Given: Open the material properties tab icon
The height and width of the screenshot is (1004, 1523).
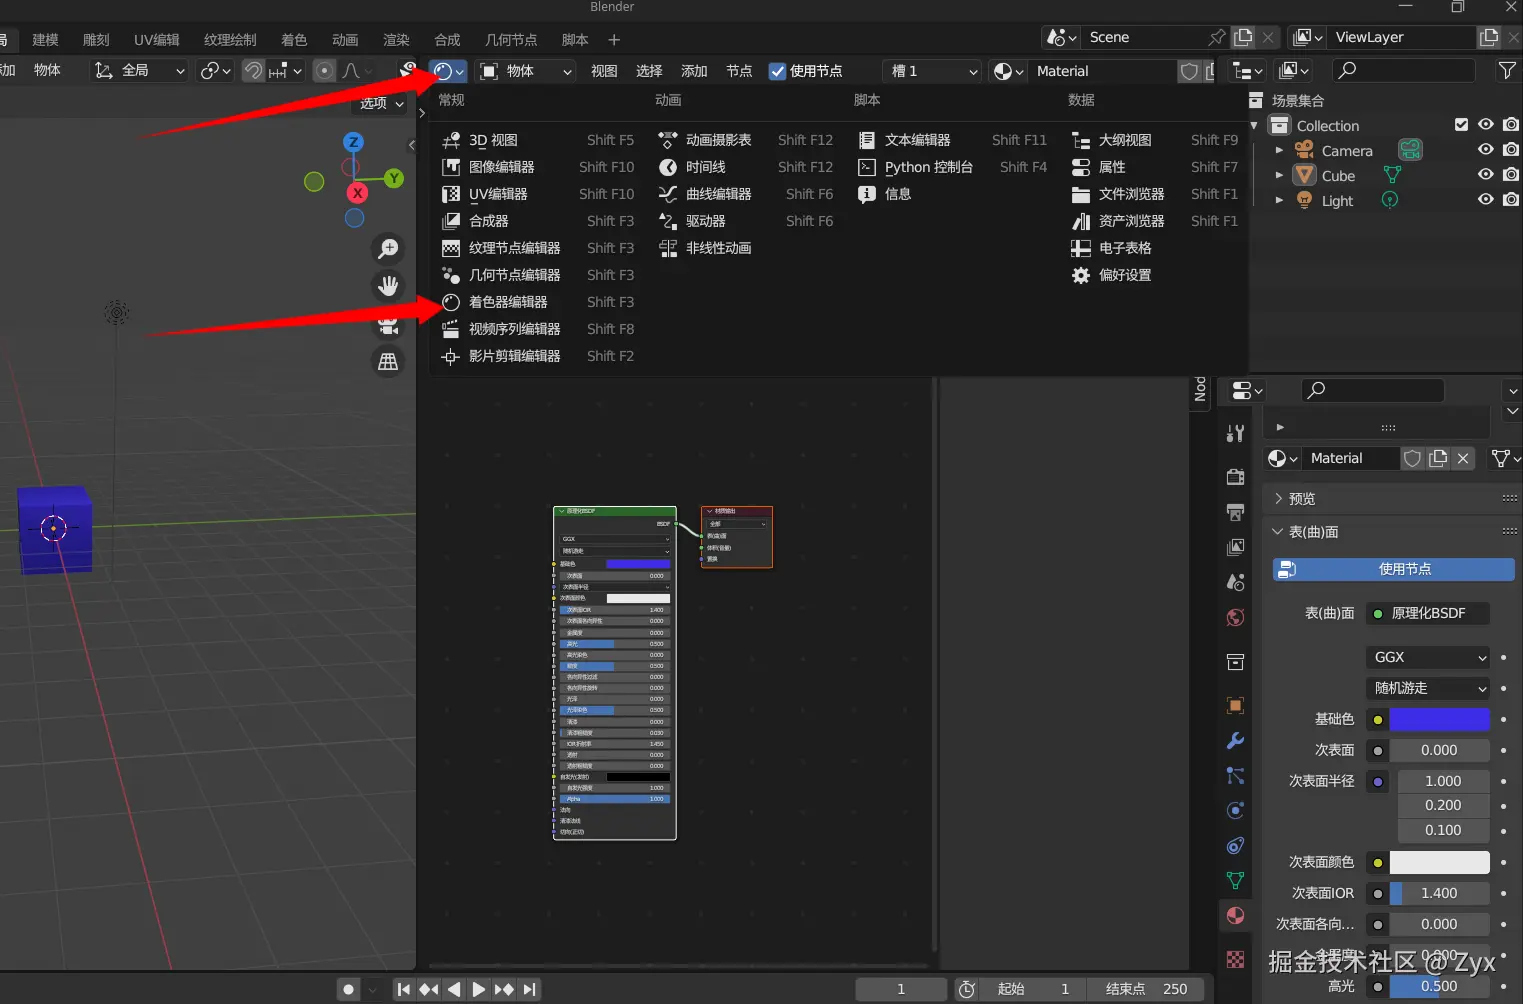Looking at the screenshot, I should 1235,916.
